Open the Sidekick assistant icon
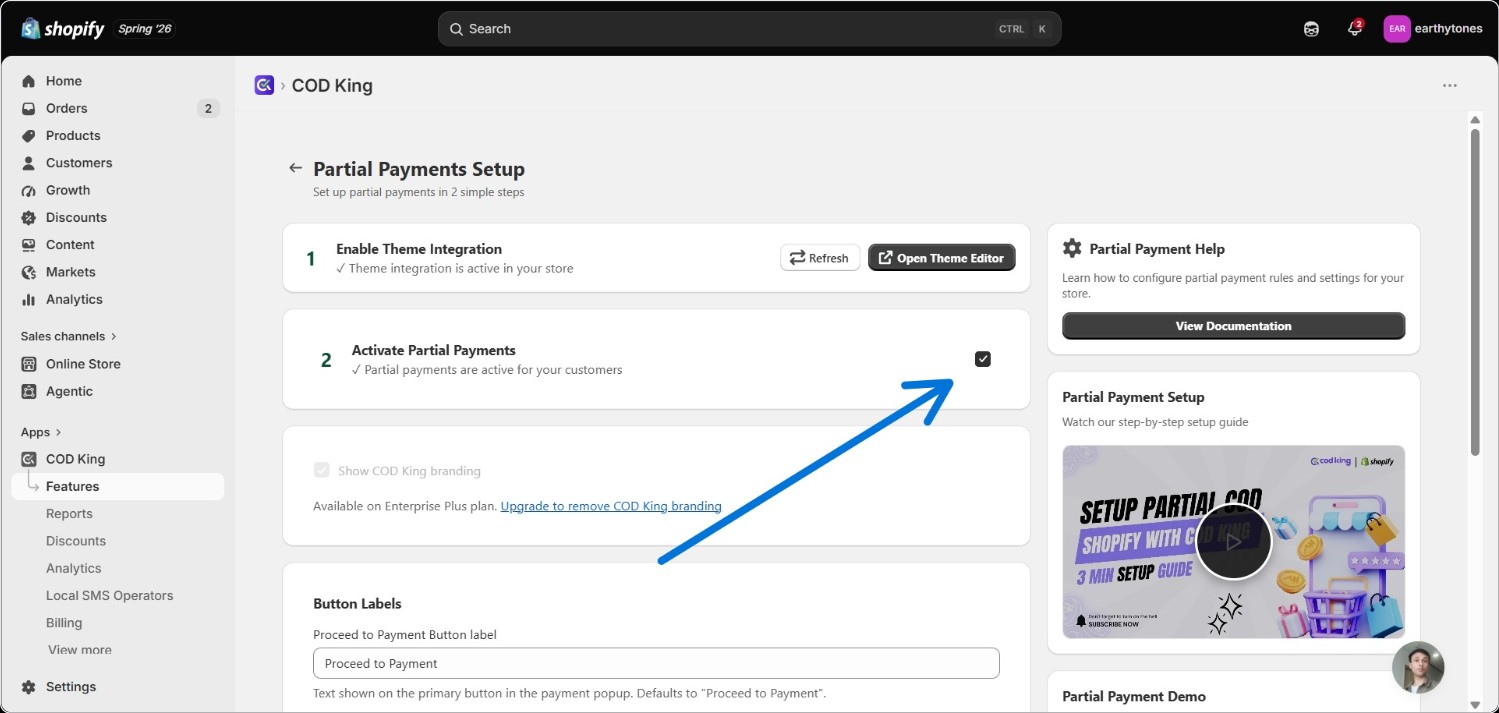This screenshot has height=713, width=1499. [x=1311, y=29]
